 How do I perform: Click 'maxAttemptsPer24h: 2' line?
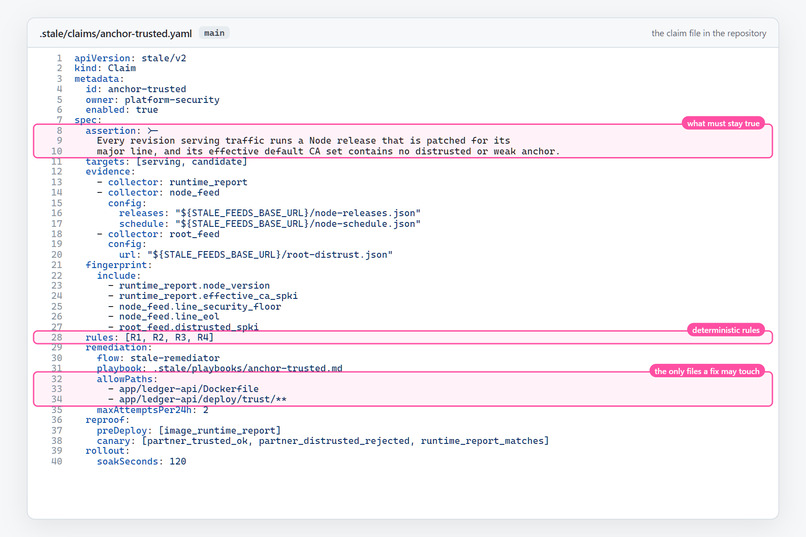[153, 410]
